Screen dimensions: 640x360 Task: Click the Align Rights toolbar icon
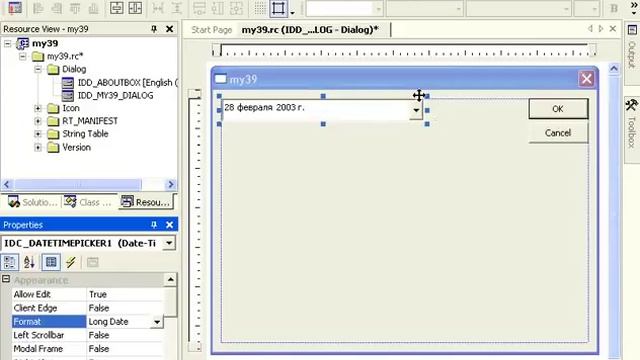[57, 8]
